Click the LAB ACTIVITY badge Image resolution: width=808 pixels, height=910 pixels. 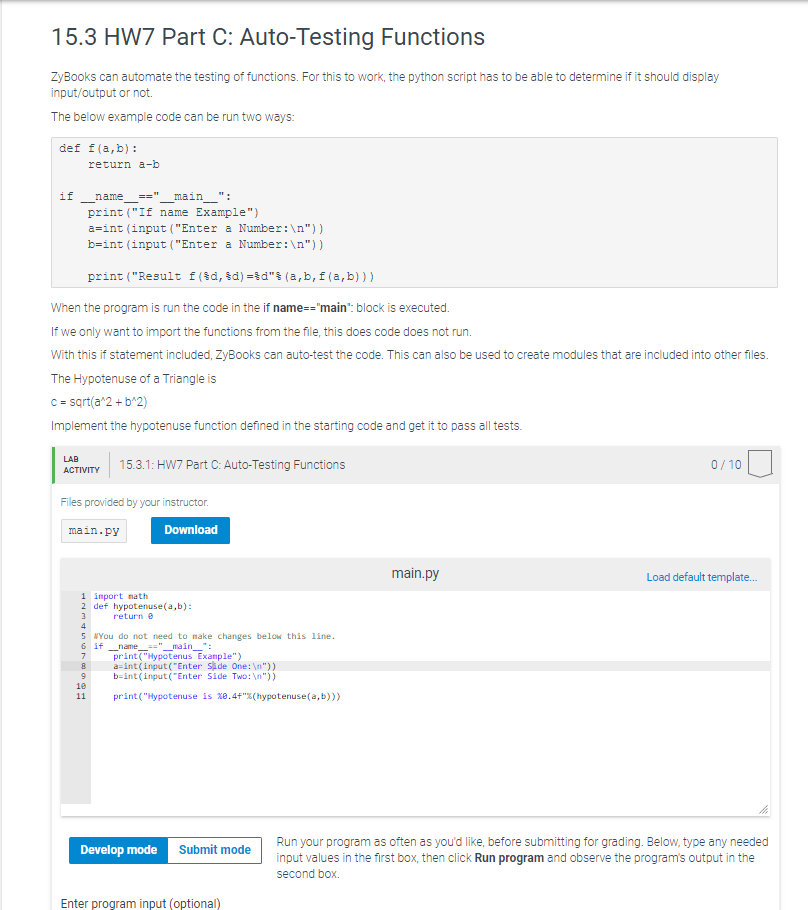81,464
